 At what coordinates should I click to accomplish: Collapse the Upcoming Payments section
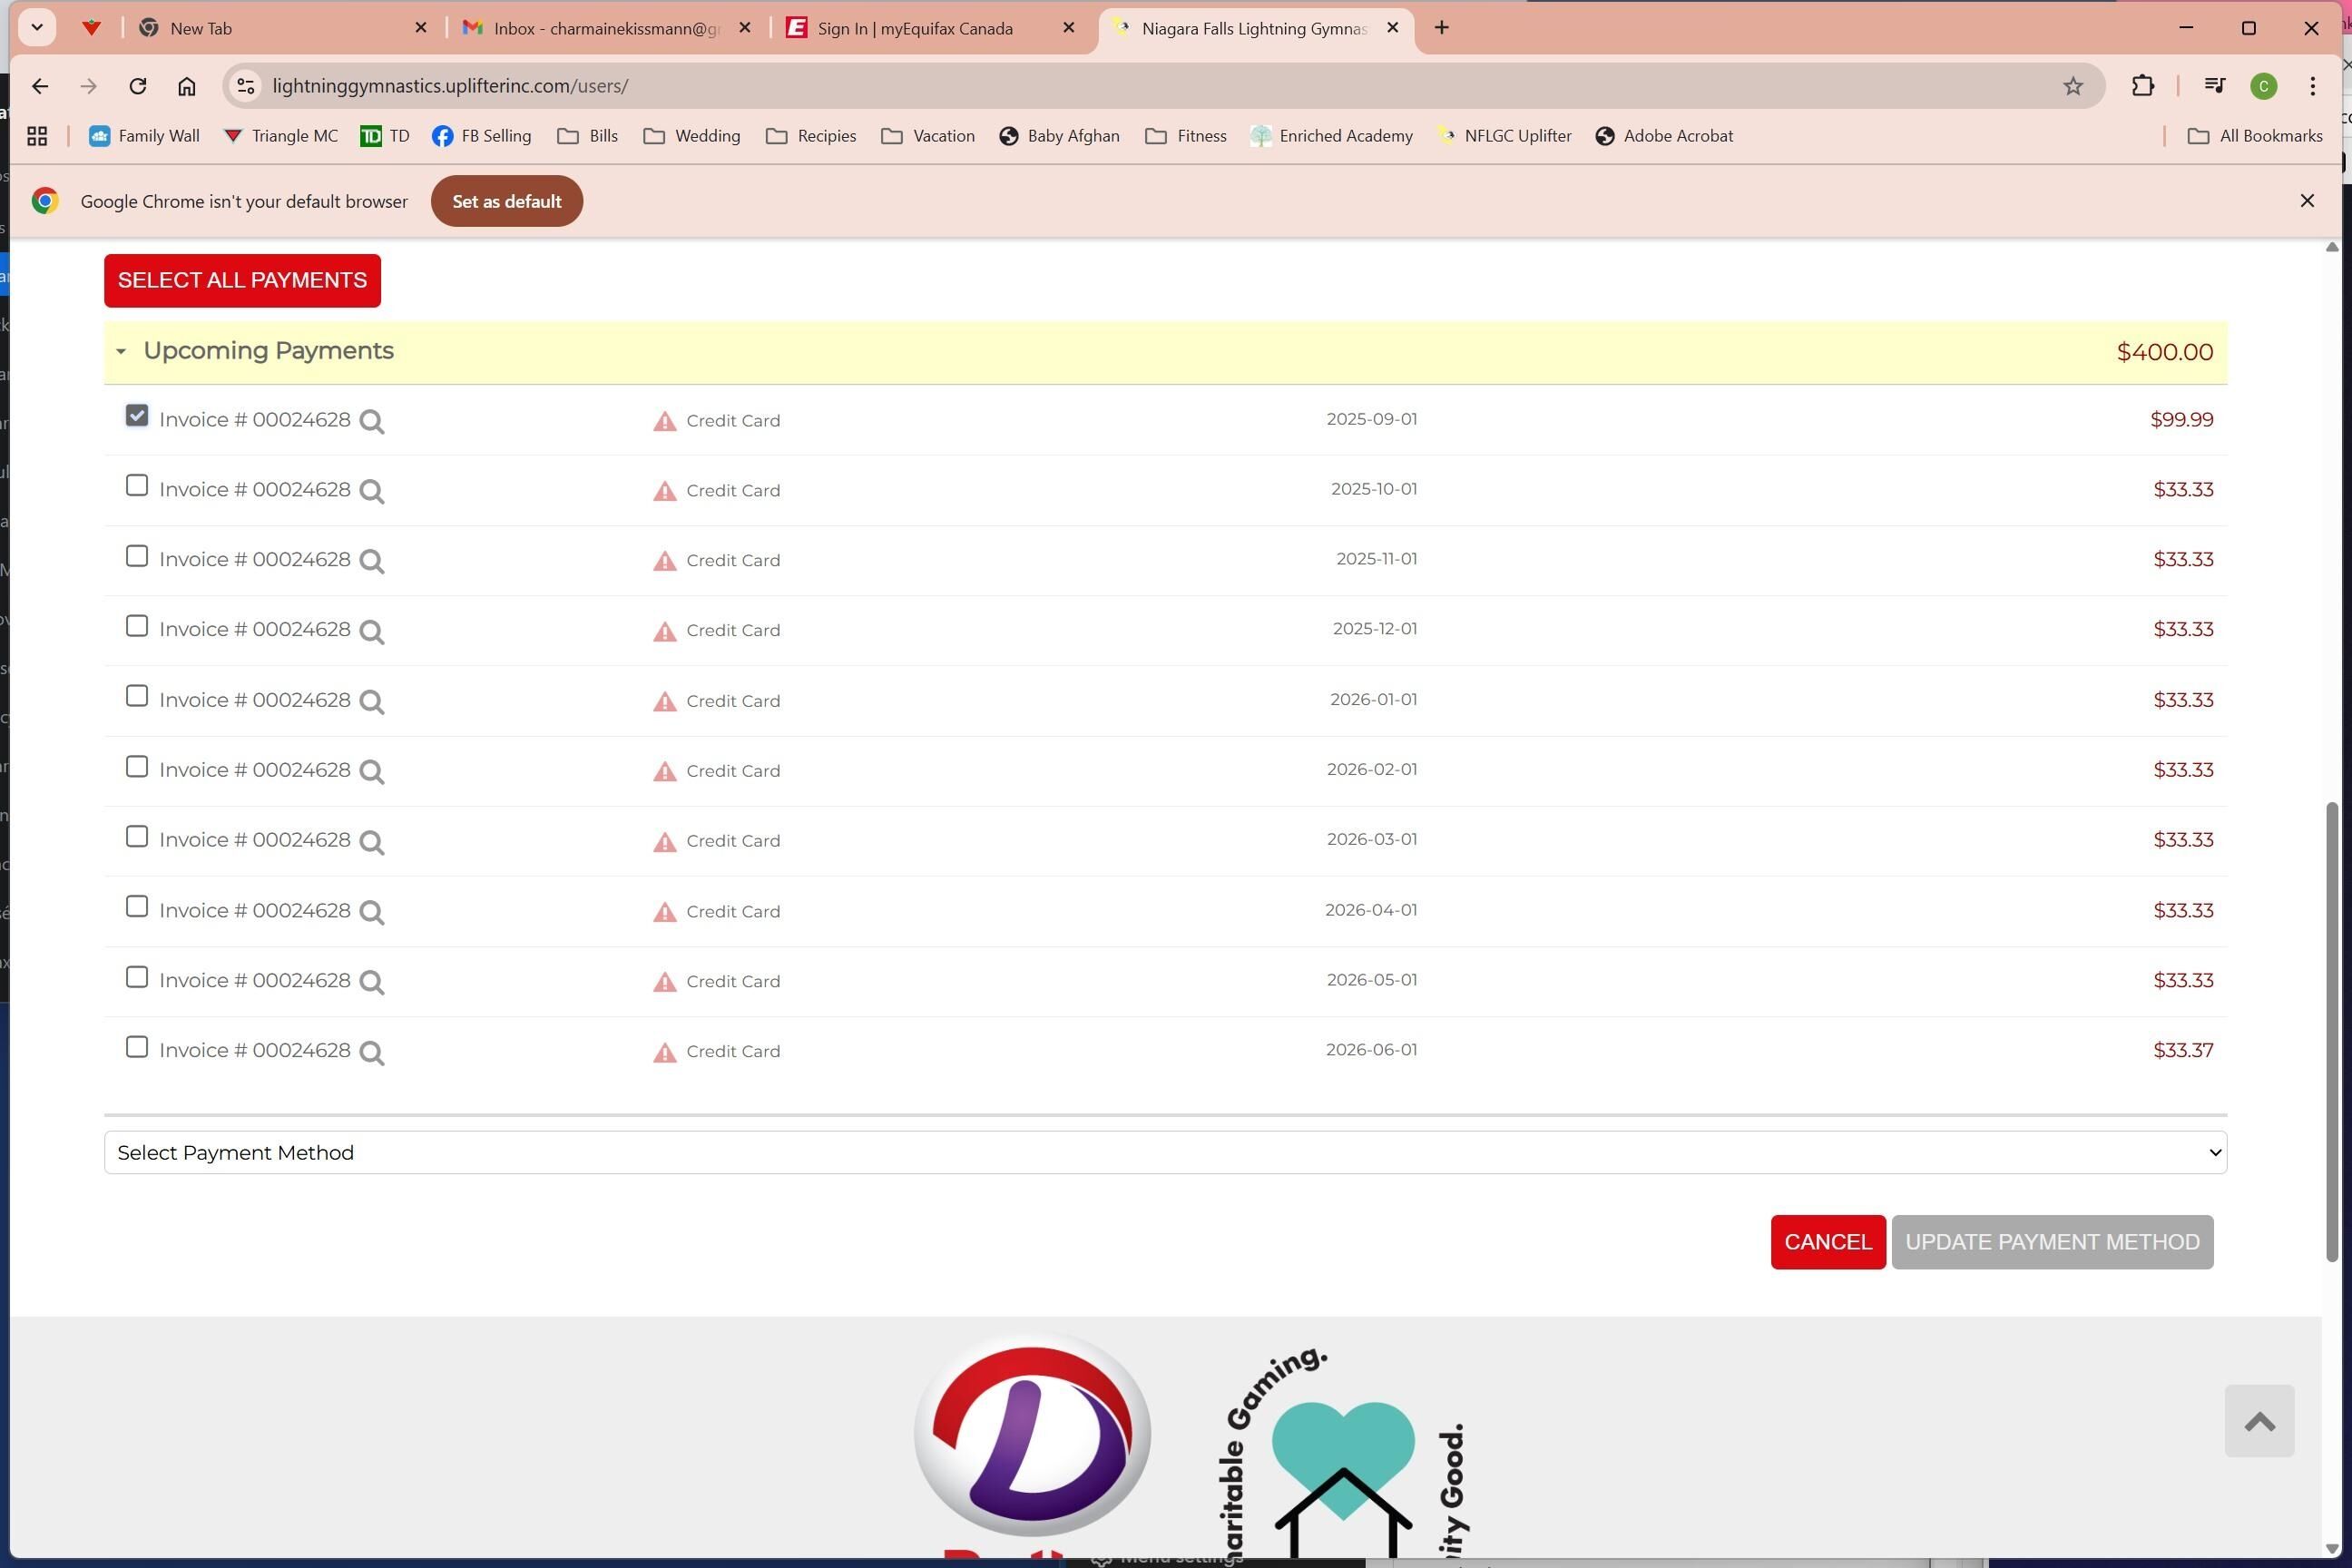(x=121, y=351)
